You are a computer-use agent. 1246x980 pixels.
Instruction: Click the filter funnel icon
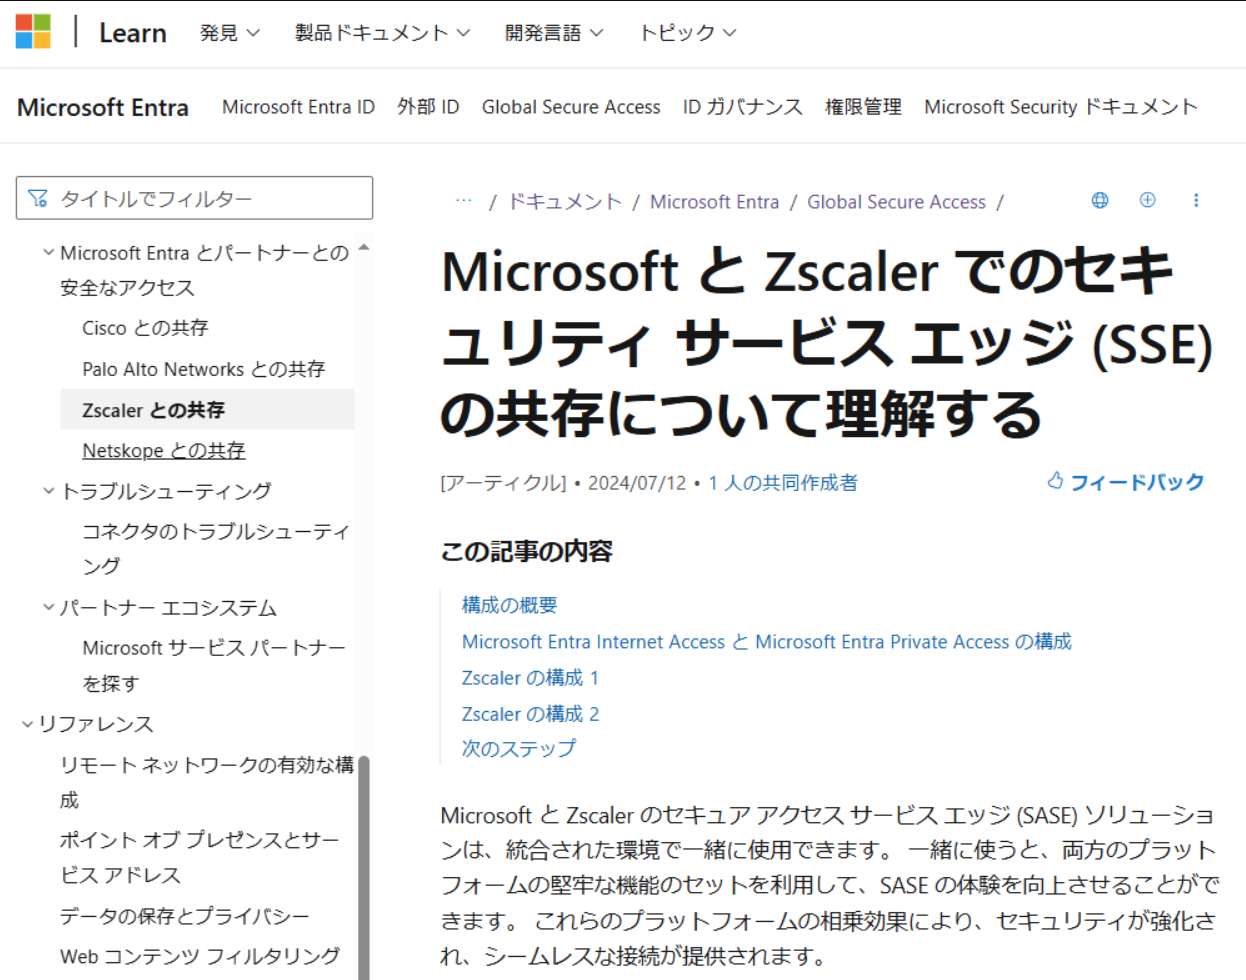(x=38, y=198)
